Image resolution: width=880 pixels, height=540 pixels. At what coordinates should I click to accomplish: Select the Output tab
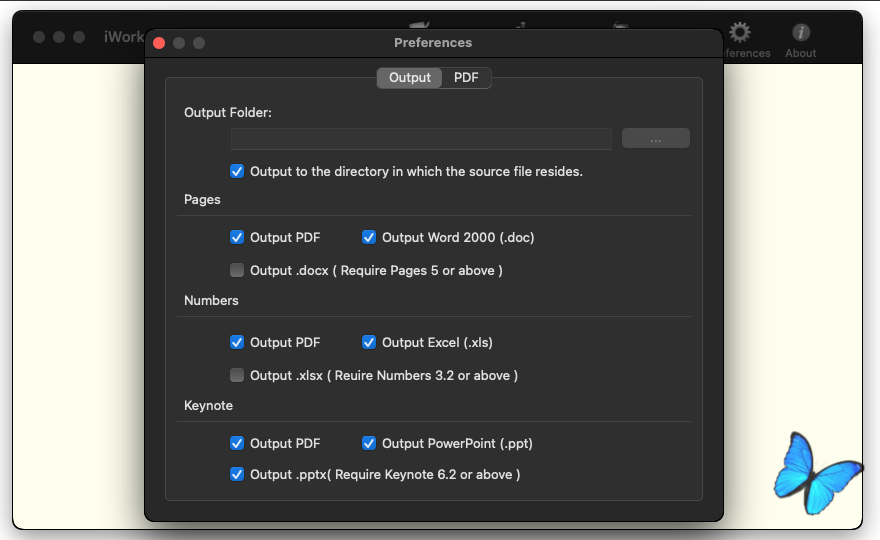pos(410,77)
